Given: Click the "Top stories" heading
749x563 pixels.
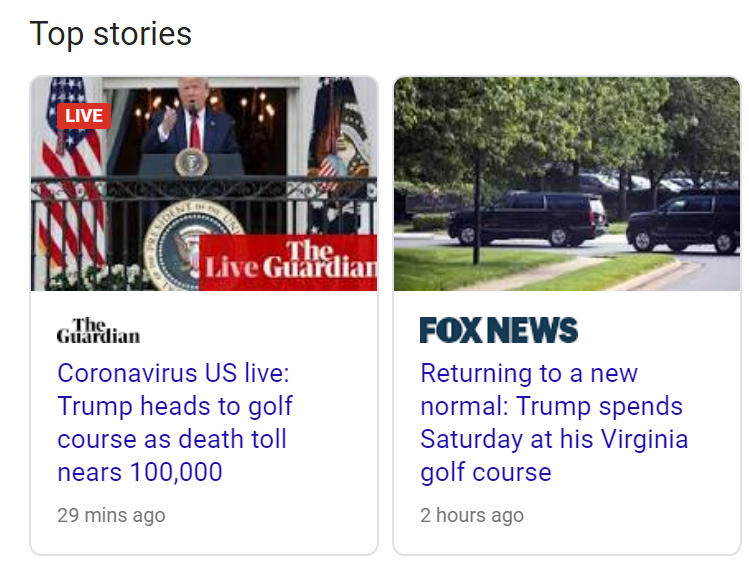Looking at the screenshot, I should pyautogui.click(x=110, y=34).
